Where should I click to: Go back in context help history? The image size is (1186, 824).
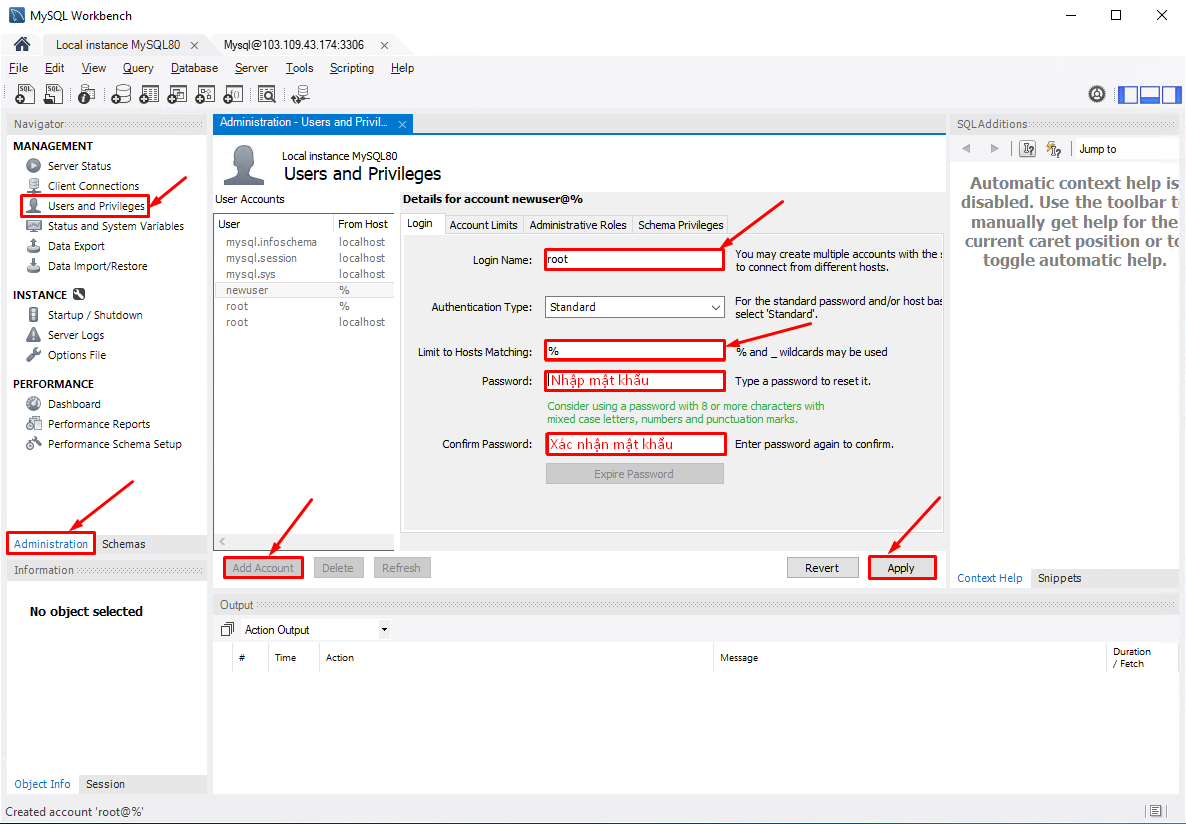(x=966, y=149)
